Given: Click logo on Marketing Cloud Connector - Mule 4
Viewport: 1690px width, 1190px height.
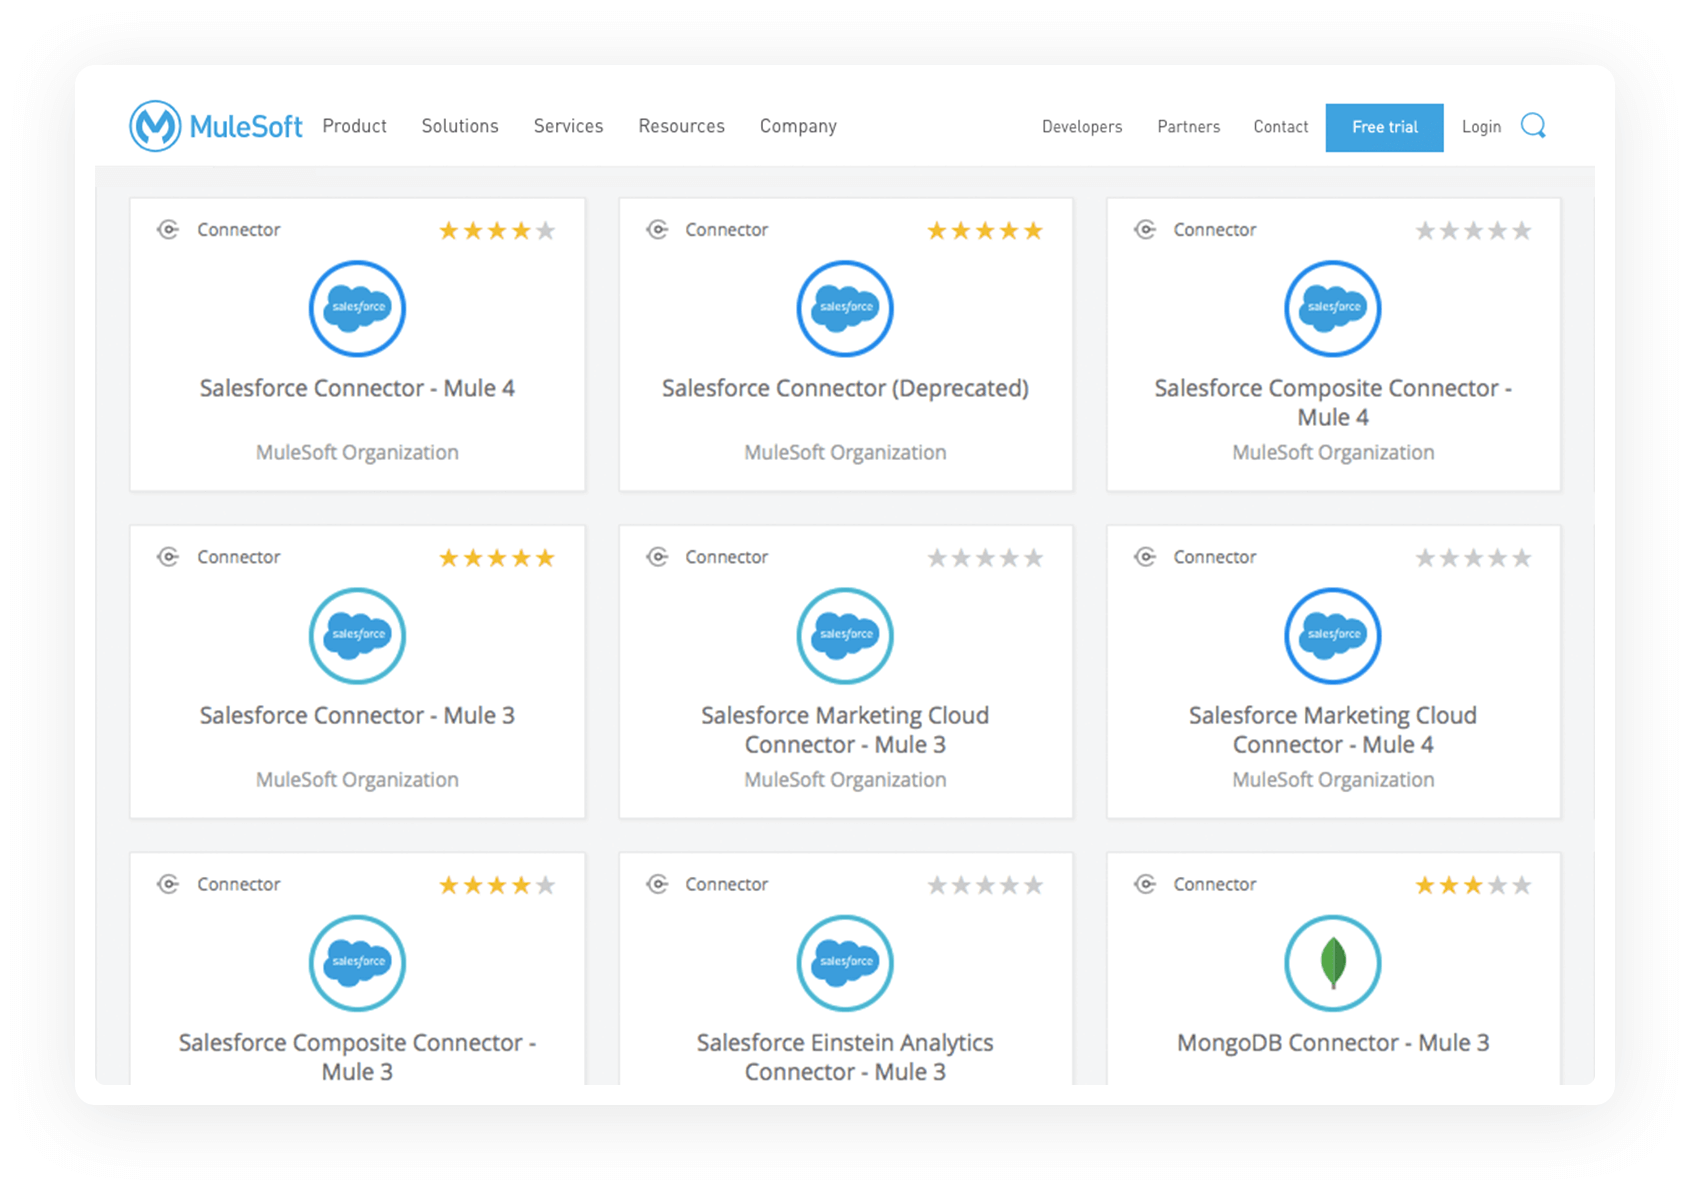Looking at the screenshot, I should tap(1333, 635).
